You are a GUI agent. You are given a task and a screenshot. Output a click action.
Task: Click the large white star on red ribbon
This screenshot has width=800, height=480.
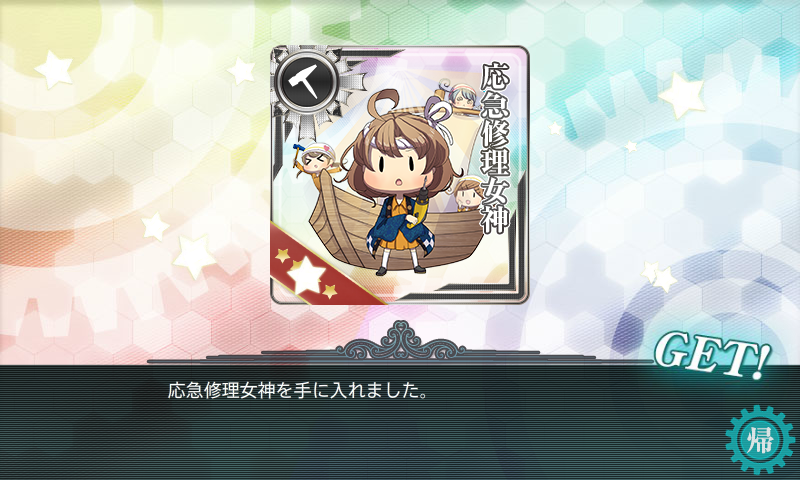click(x=306, y=274)
